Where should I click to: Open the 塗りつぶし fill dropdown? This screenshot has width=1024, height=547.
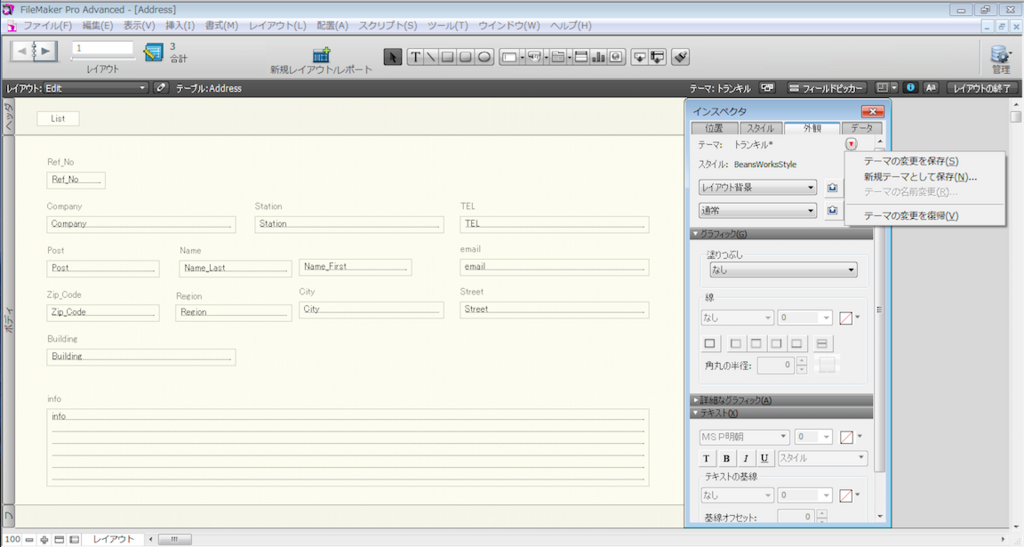point(784,270)
